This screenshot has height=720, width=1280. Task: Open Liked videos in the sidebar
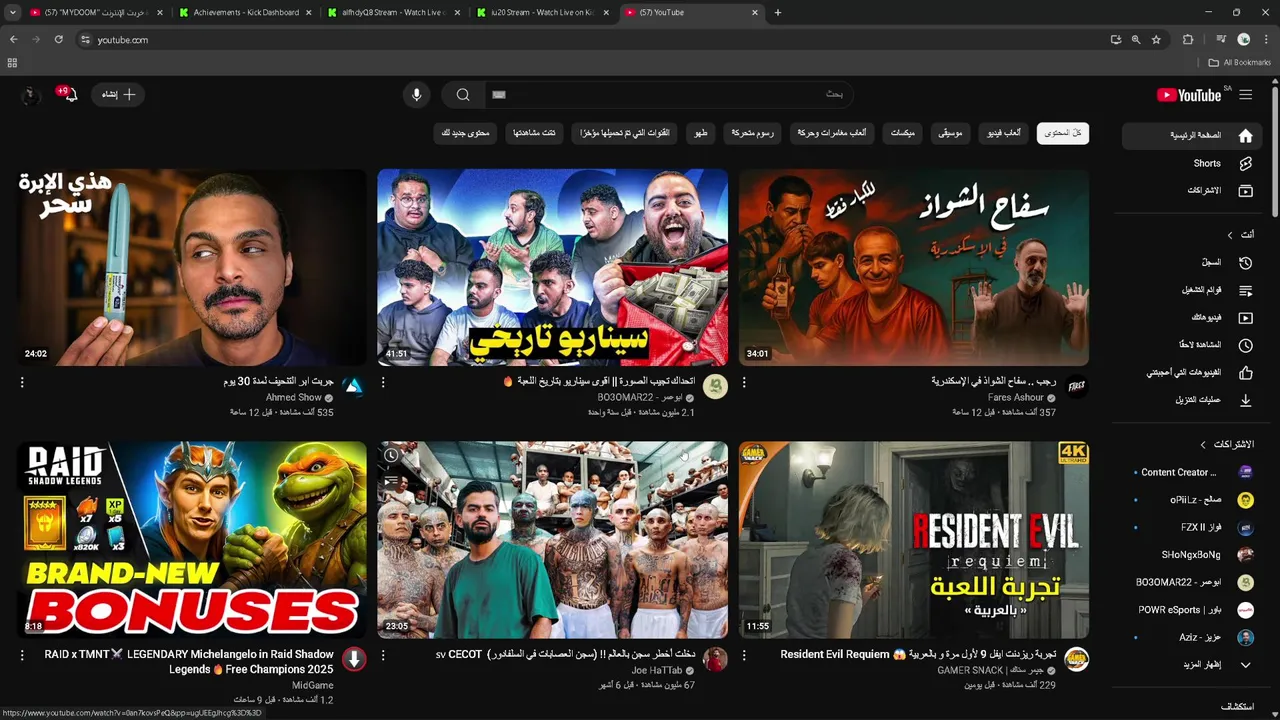click(1190, 373)
